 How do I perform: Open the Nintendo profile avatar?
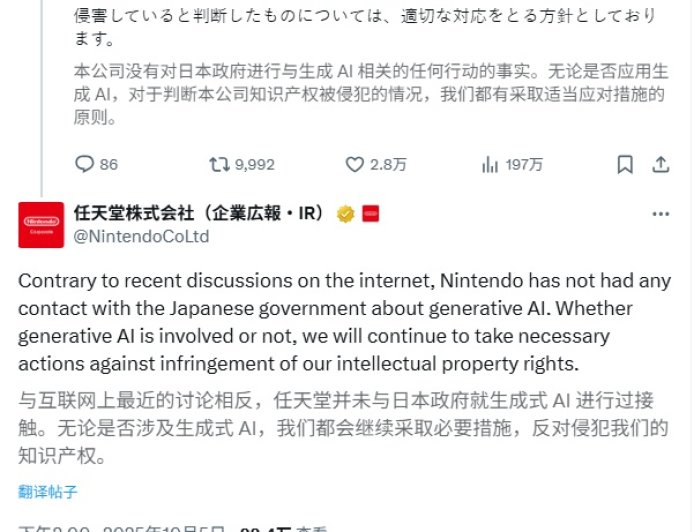(41, 225)
